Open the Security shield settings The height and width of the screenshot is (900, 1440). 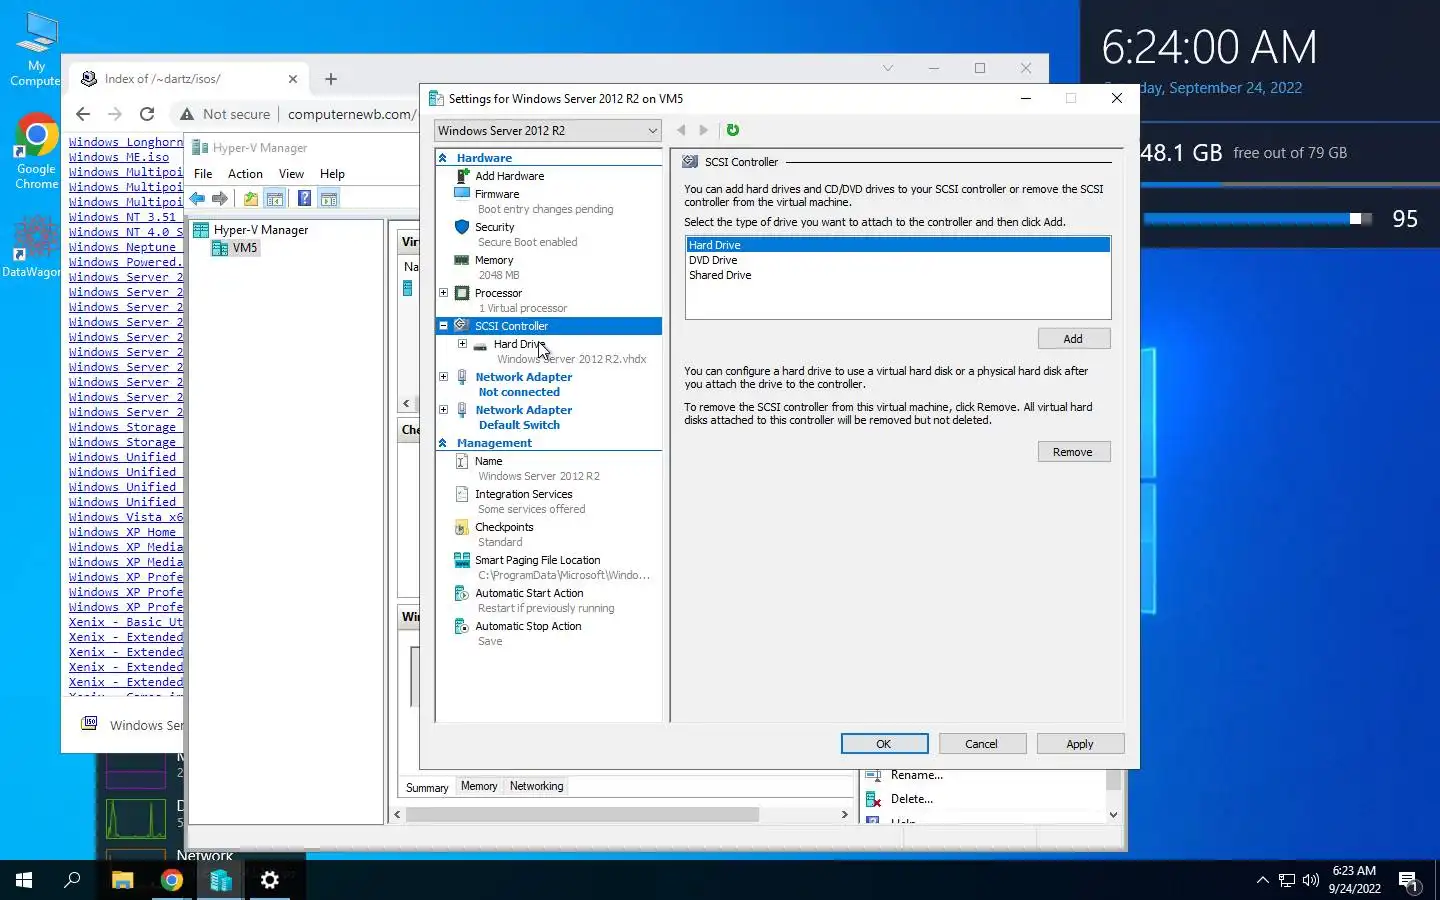[494, 227]
